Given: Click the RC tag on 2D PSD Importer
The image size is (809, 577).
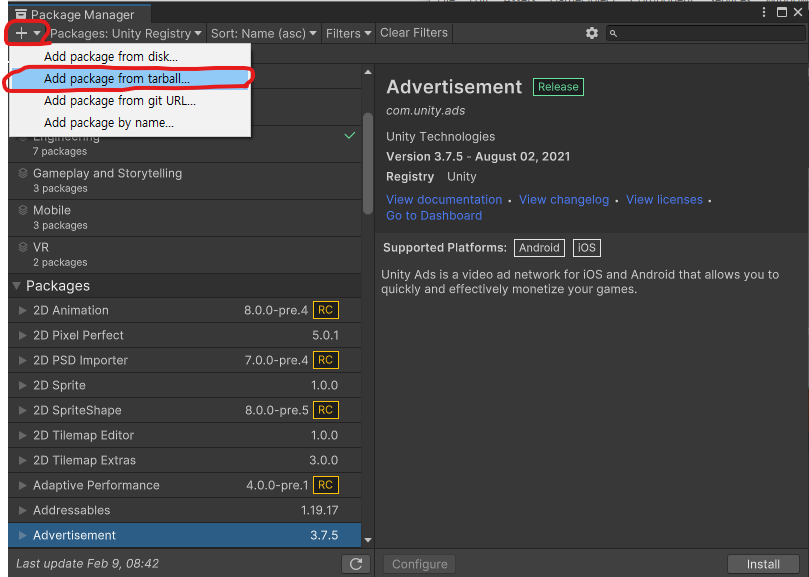Looking at the screenshot, I should (x=326, y=360).
